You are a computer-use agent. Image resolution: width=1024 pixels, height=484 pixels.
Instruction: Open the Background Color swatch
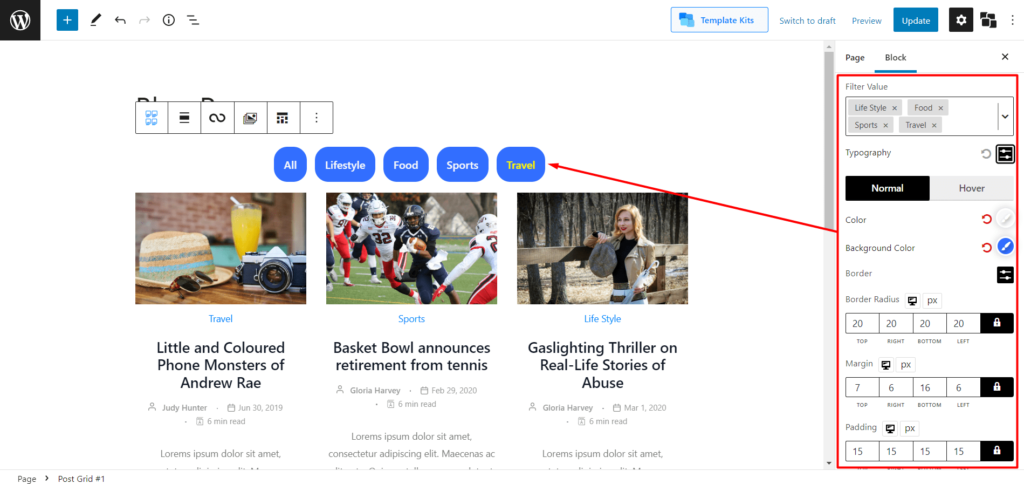pyautogui.click(x=1005, y=246)
